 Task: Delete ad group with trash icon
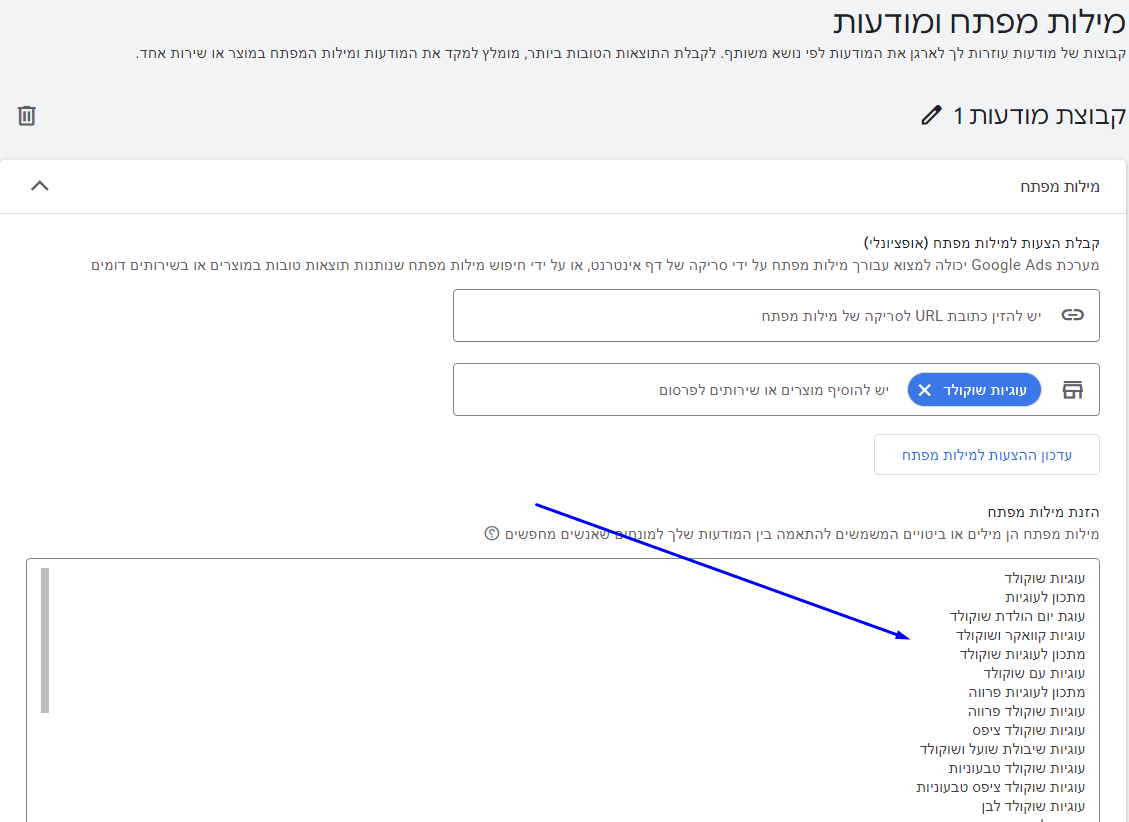tap(27, 115)
